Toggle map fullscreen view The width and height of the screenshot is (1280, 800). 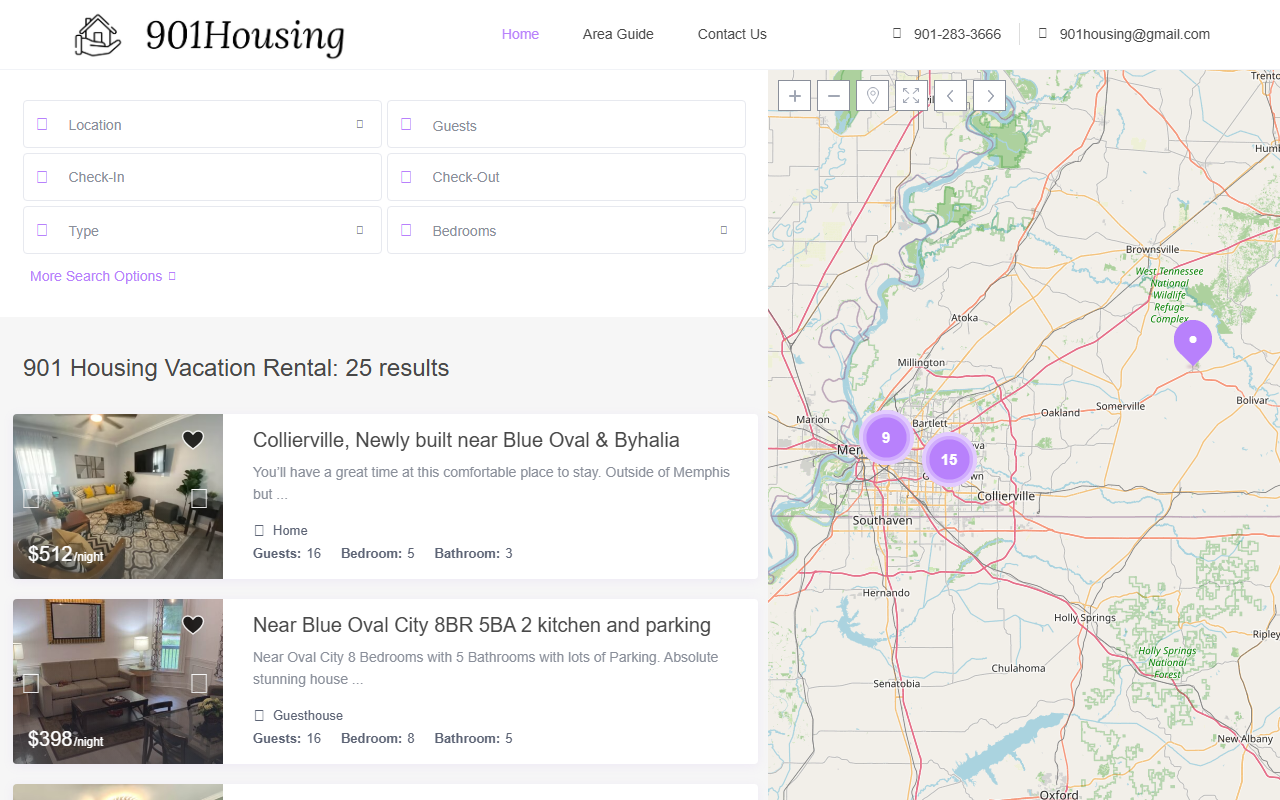[x=911, y=96]
